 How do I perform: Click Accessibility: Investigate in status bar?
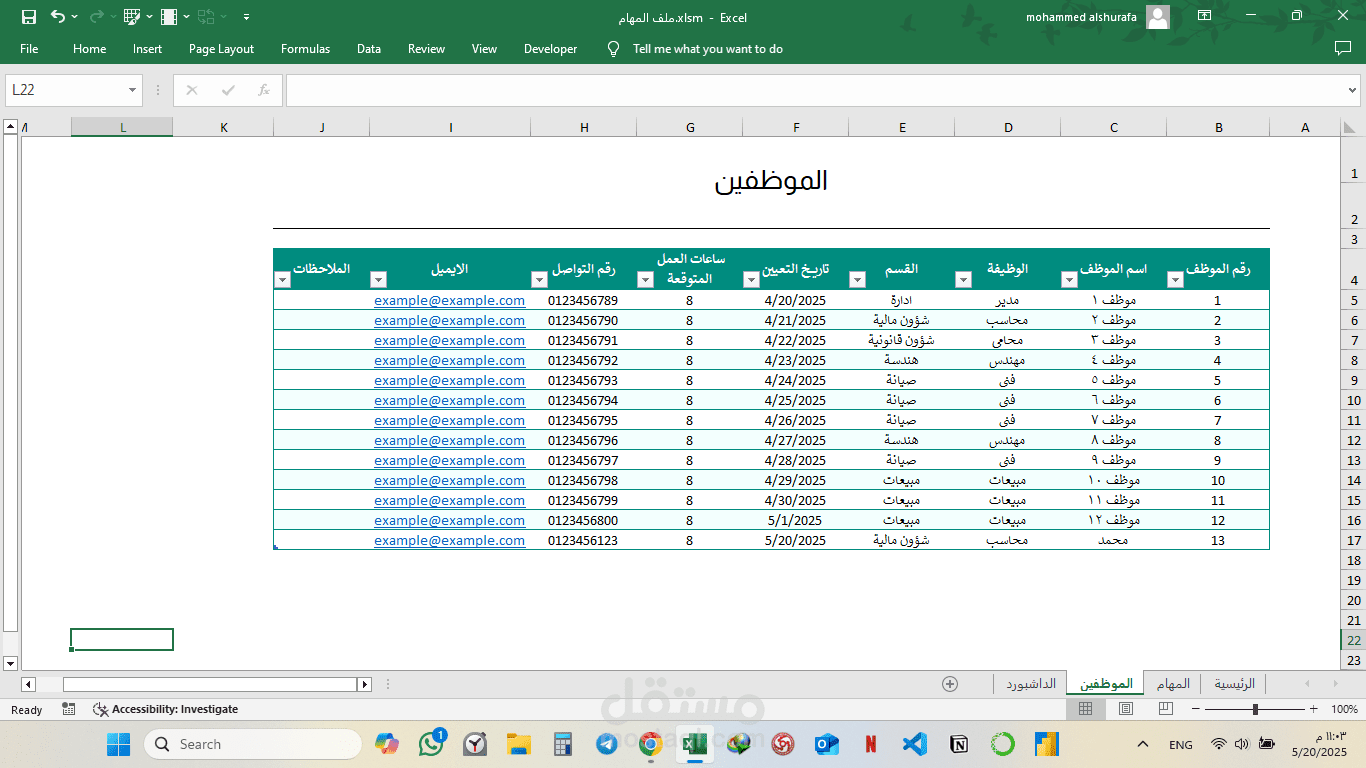pos(165,709)
